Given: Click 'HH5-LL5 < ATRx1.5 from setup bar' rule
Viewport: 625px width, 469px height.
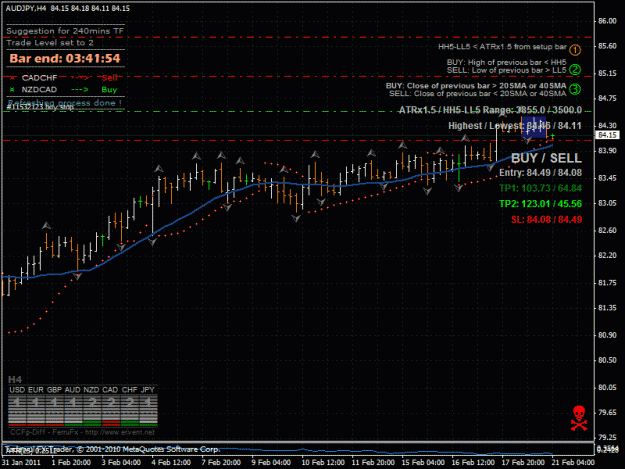Looking at the screenshot, I should pos(502,47).
